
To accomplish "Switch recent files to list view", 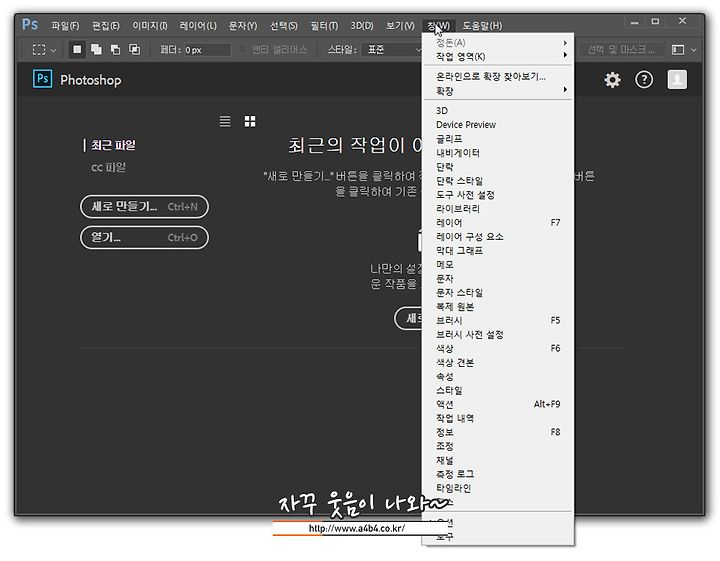I will (x=225, y=121).
